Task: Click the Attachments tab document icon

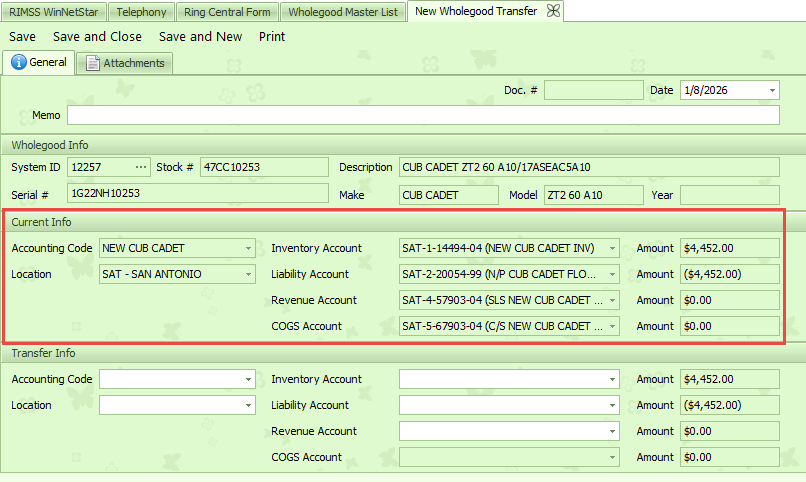Action: (93, 63)
